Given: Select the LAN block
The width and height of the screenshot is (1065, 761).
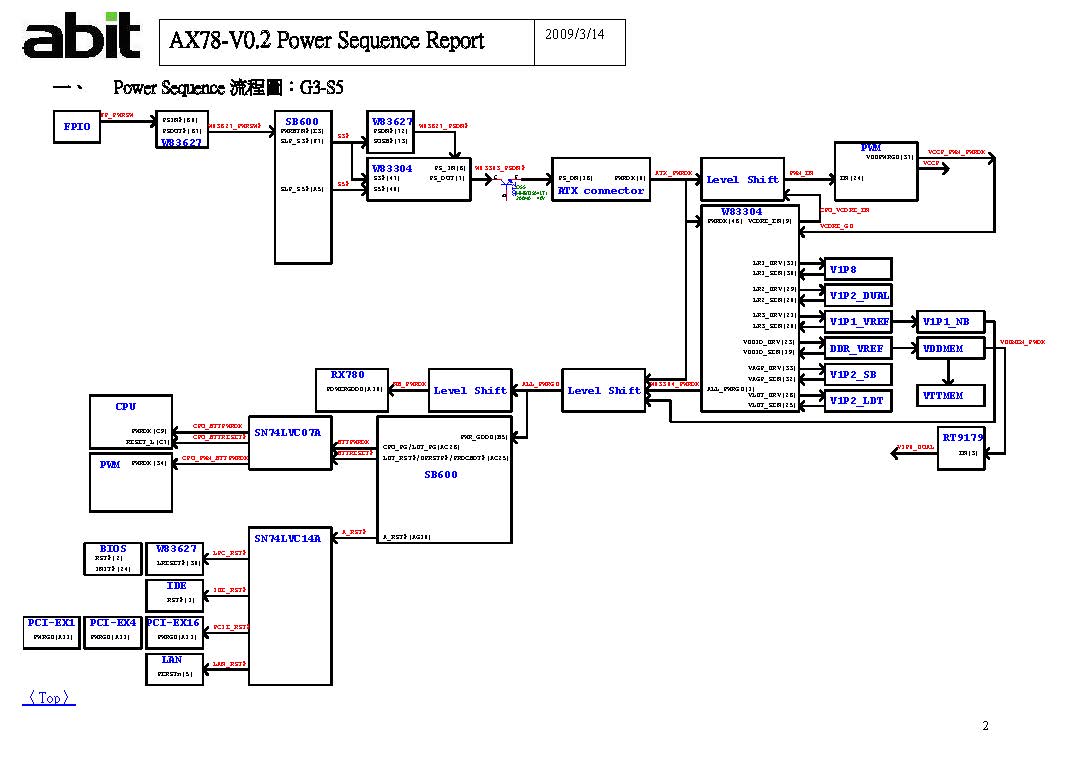Looking at the screenshot, I should (174, 669).
